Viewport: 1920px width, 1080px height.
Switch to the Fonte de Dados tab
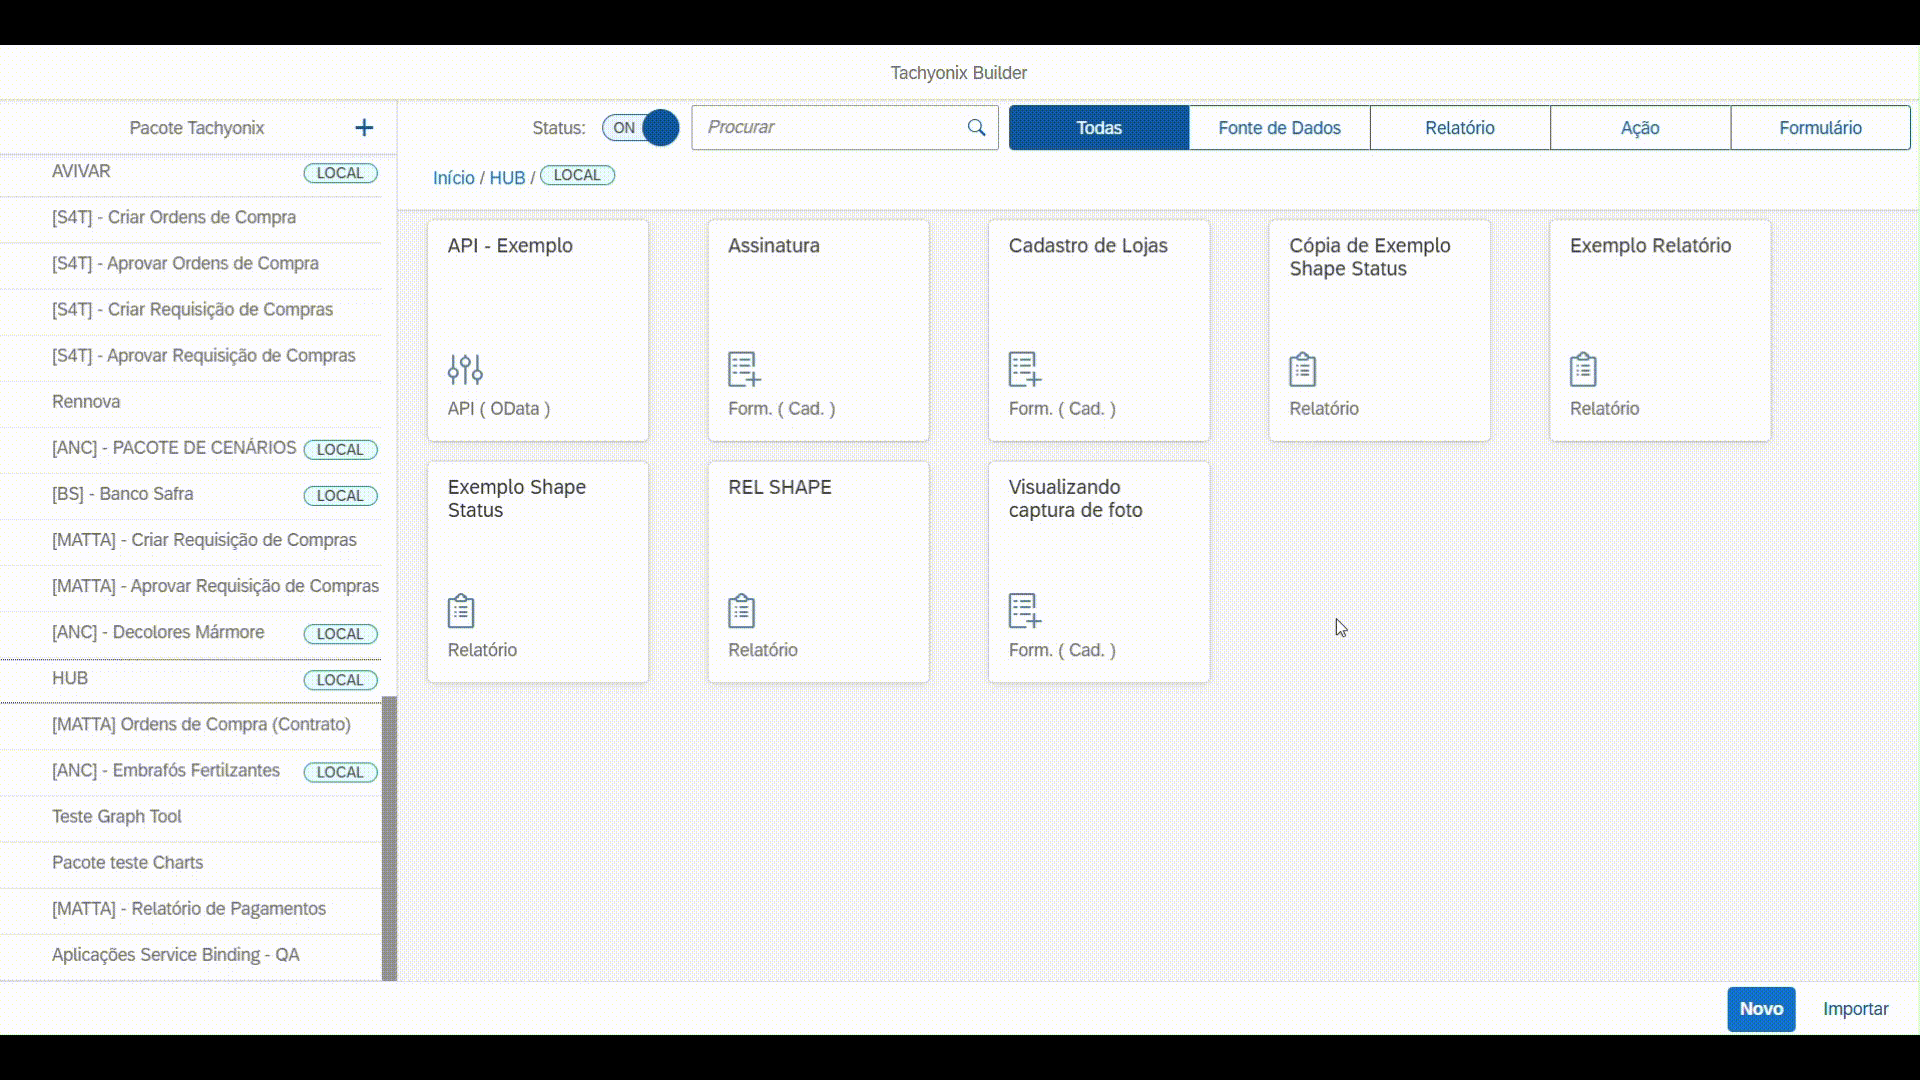[x=1279, y=128]
